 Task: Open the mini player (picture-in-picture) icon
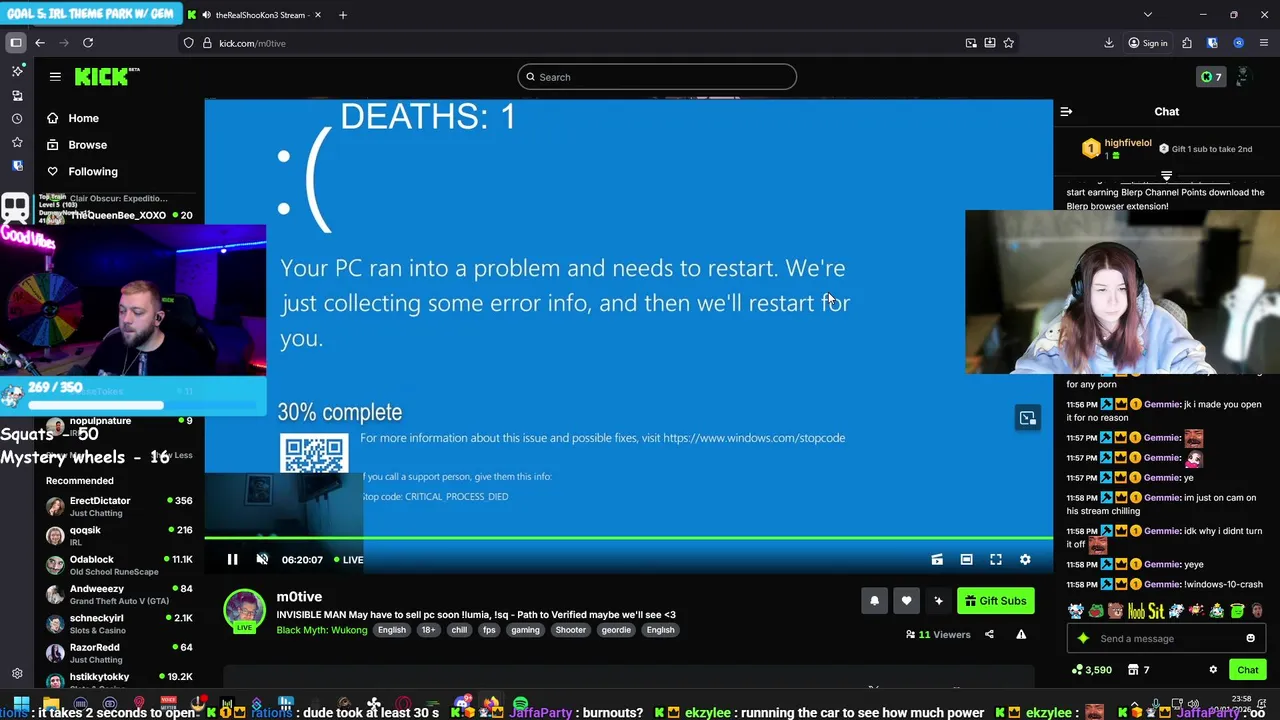pos(937,560)
